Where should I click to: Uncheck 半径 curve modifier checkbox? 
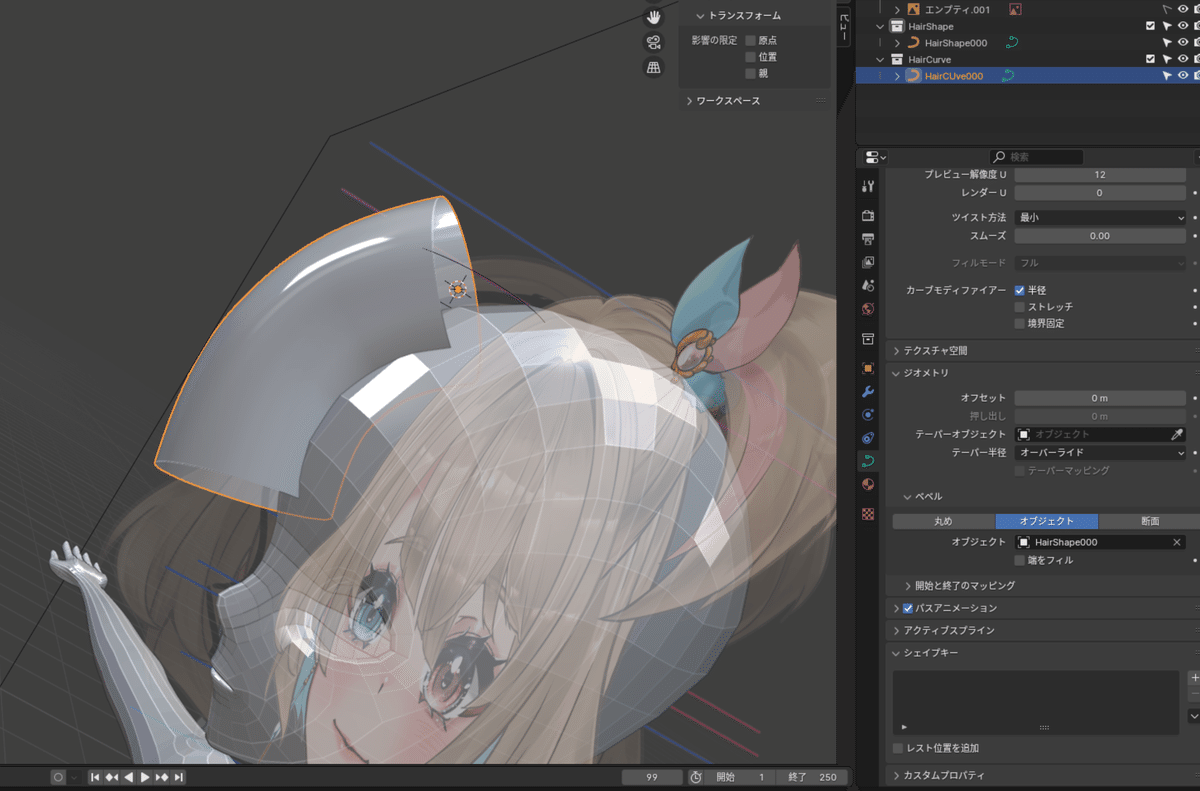point(1020,290)
